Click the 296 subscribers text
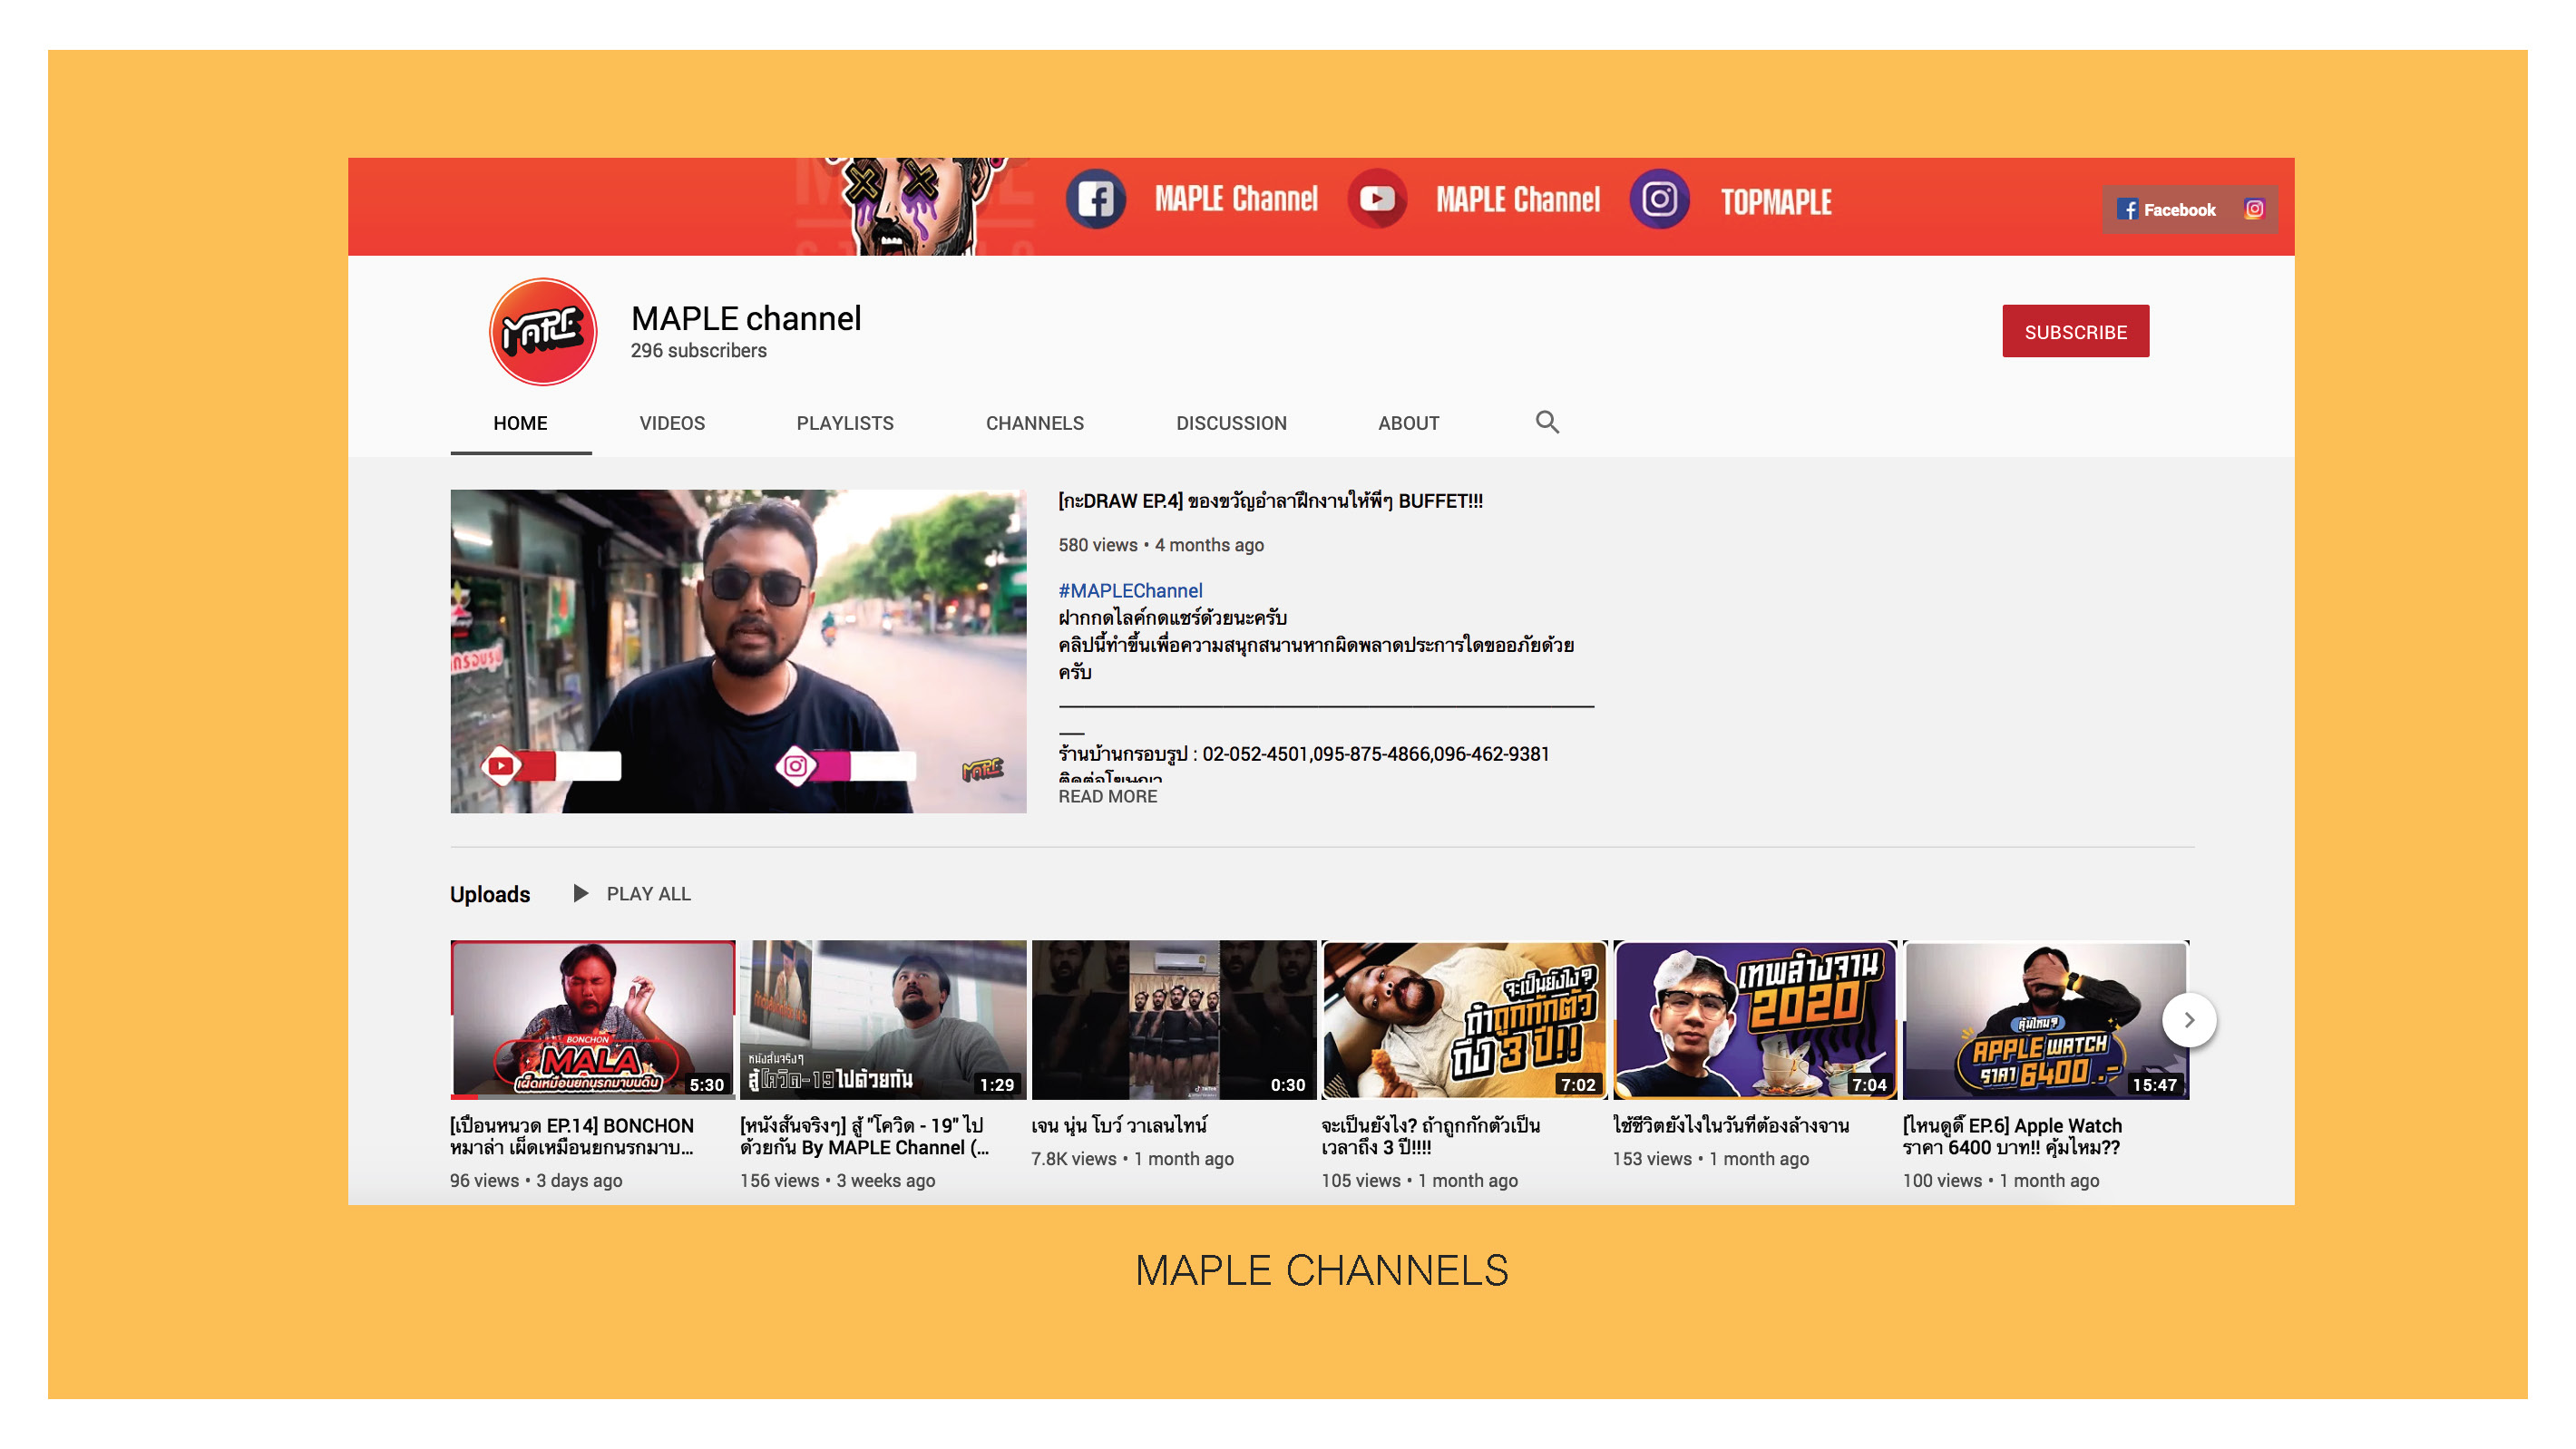 coord(698,351)
